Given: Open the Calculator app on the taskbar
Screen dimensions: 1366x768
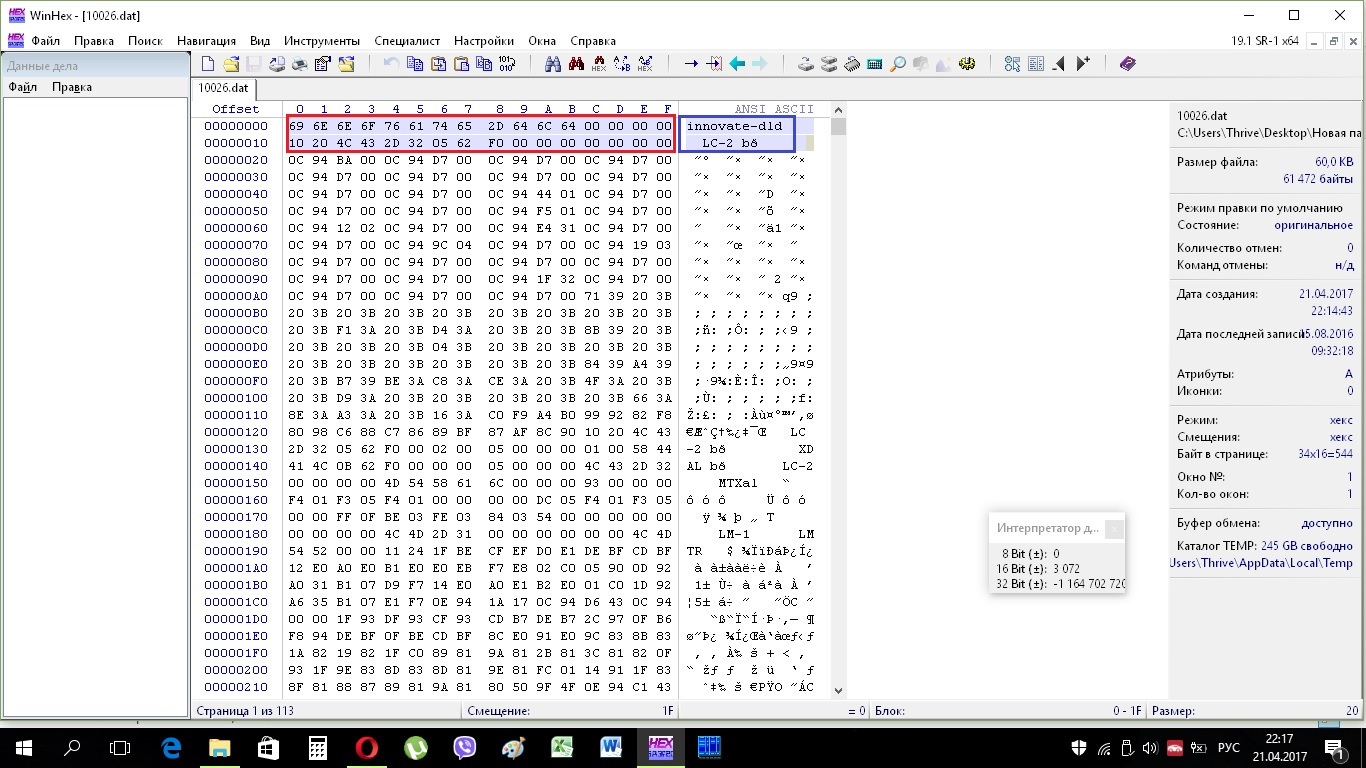Looking at the screenshot, I should [x=317, y=746].
